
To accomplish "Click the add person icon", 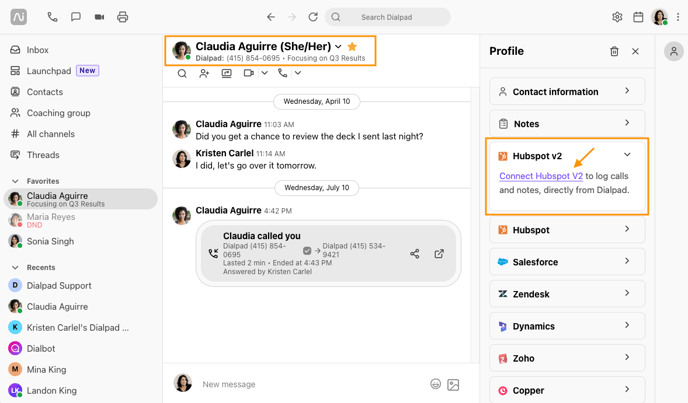I will [204, 73].
